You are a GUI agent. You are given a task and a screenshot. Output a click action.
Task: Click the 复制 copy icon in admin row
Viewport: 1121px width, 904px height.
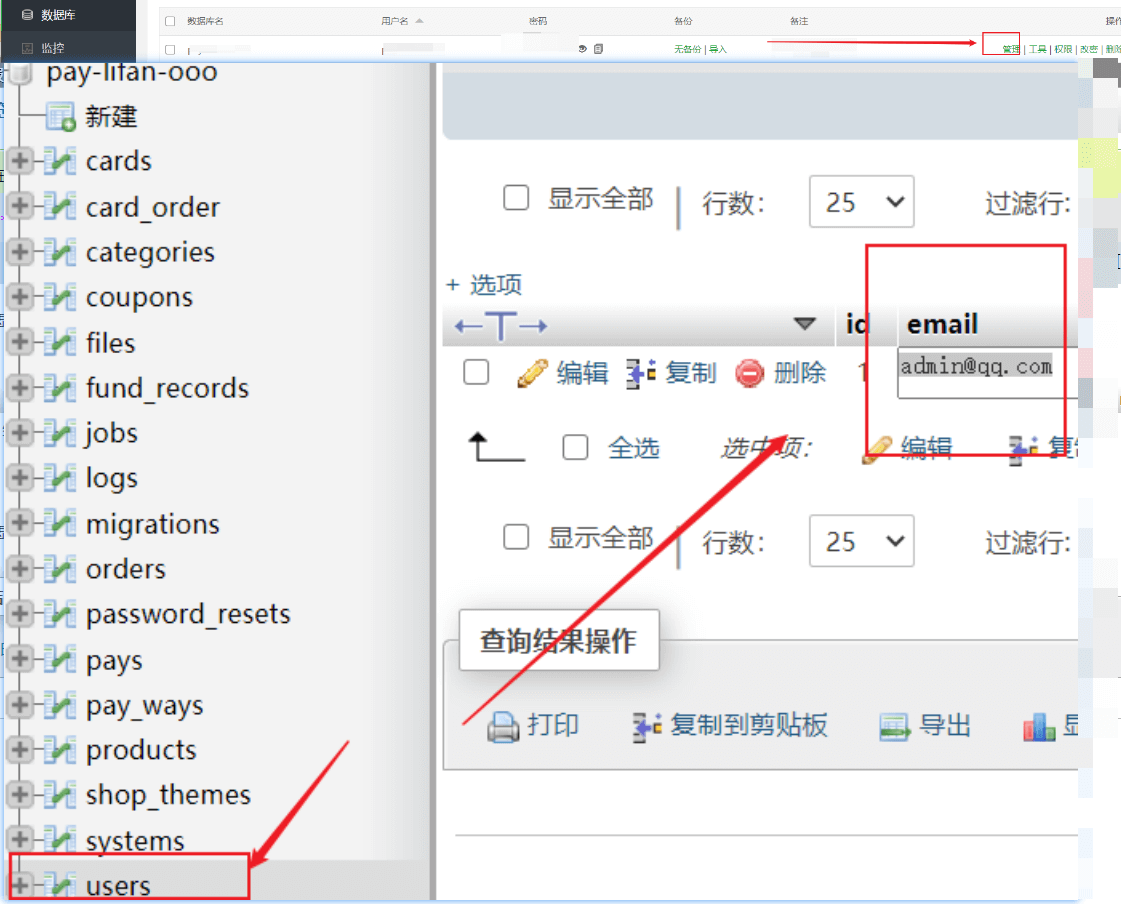tap(640, 374)
